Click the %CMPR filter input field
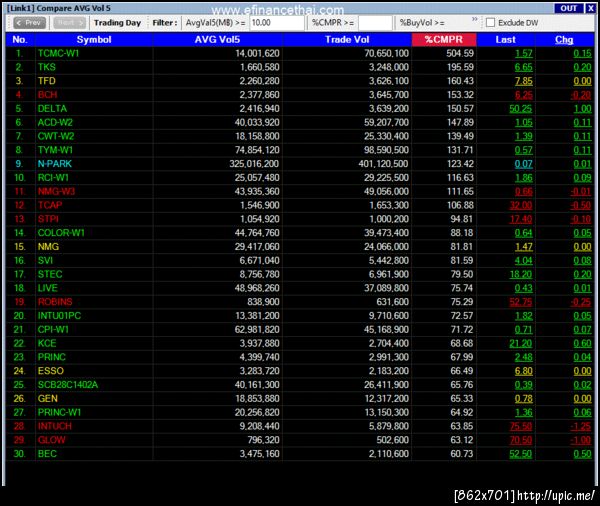The height and width of the screenshot is (506, 600). 375,23
